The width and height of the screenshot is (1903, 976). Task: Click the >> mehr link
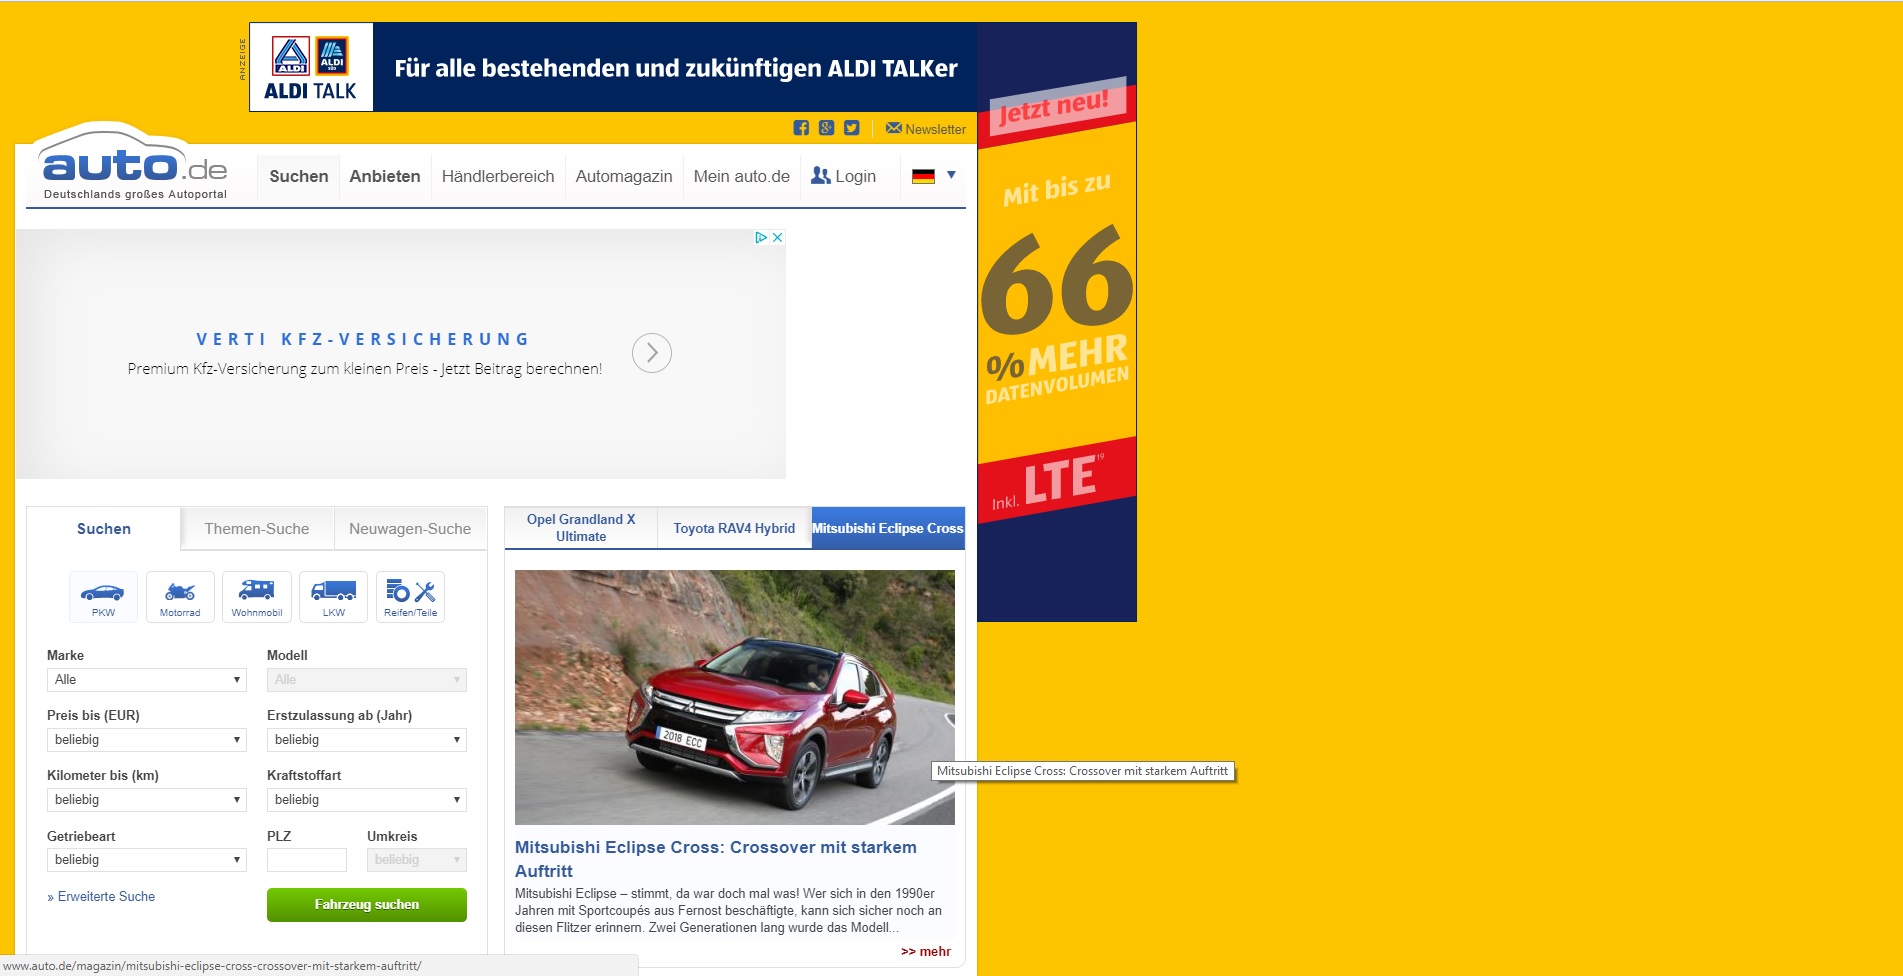point(926,951)
